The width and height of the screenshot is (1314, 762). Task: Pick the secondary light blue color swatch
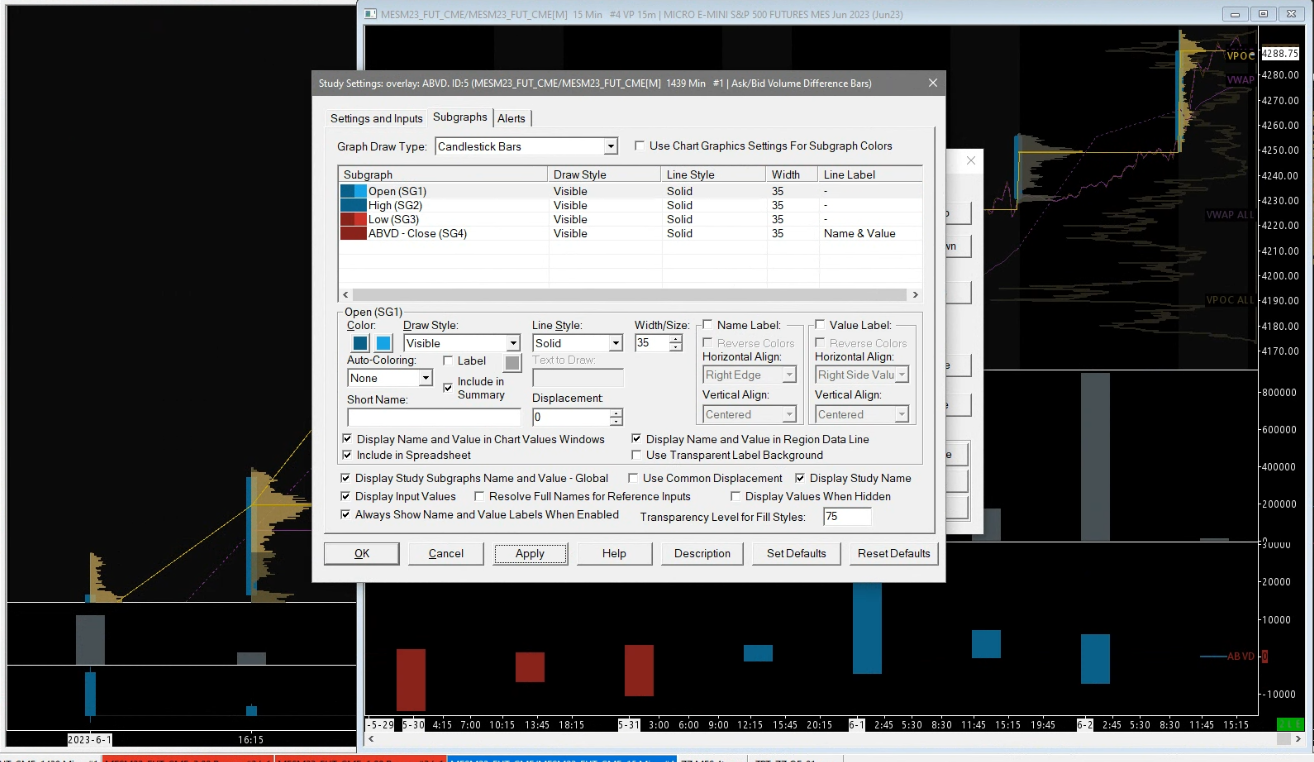(x=383, y=343)
